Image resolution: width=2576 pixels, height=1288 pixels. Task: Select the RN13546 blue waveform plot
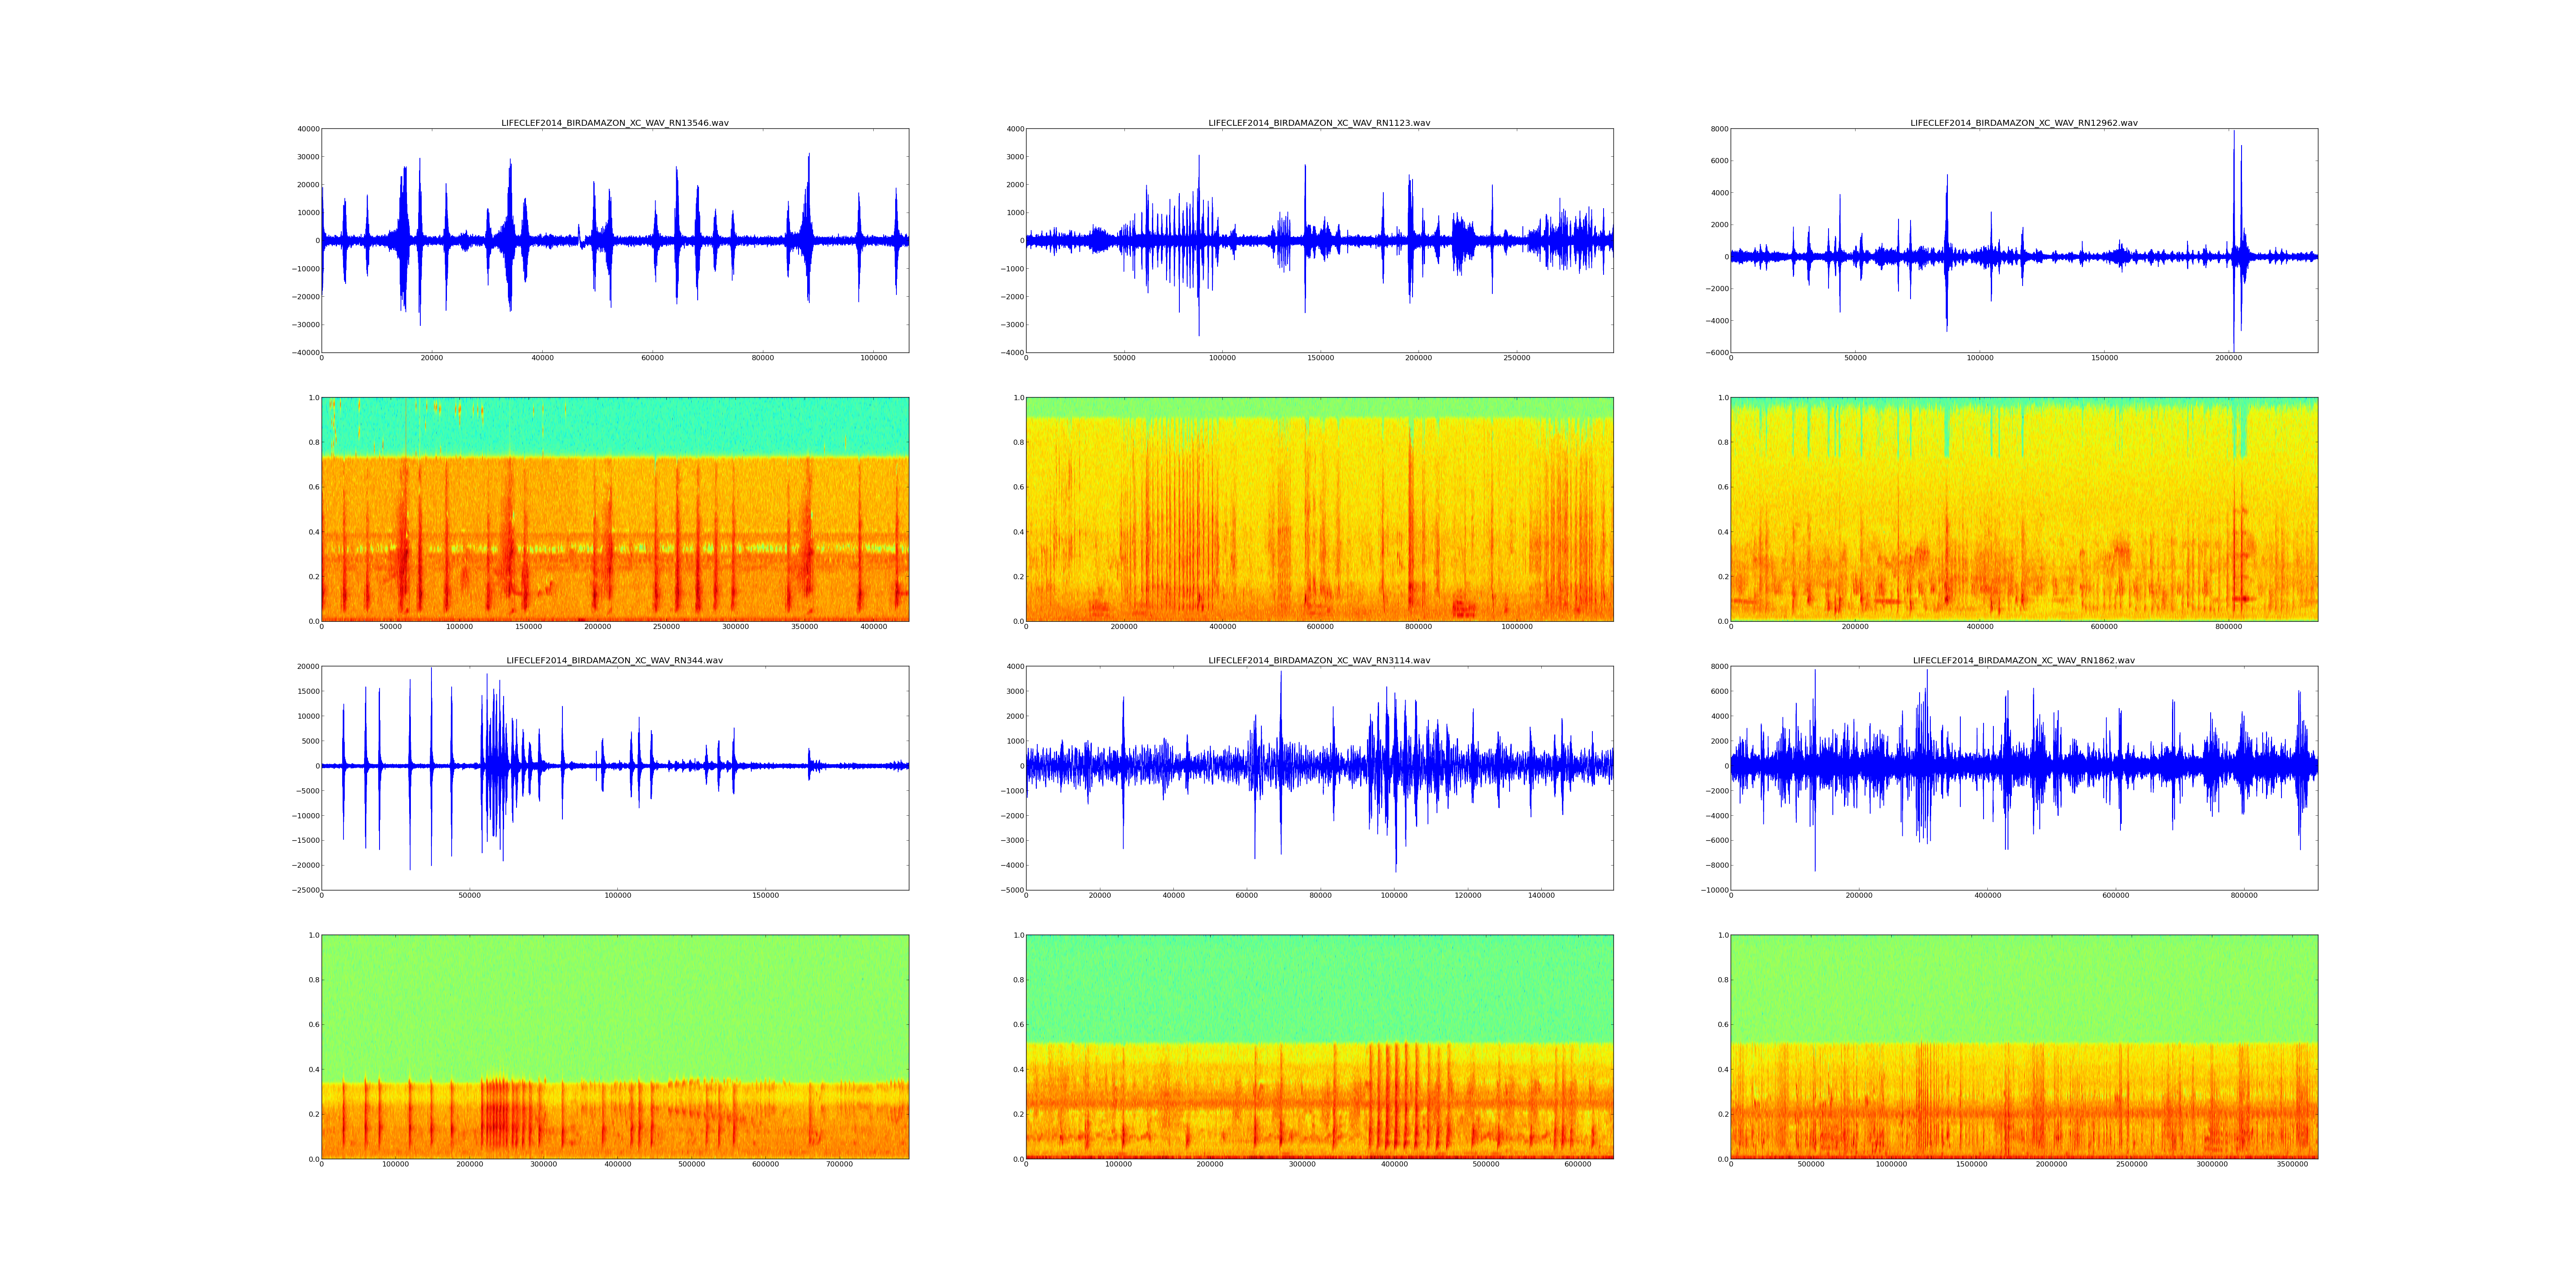(x=614, y=240)
